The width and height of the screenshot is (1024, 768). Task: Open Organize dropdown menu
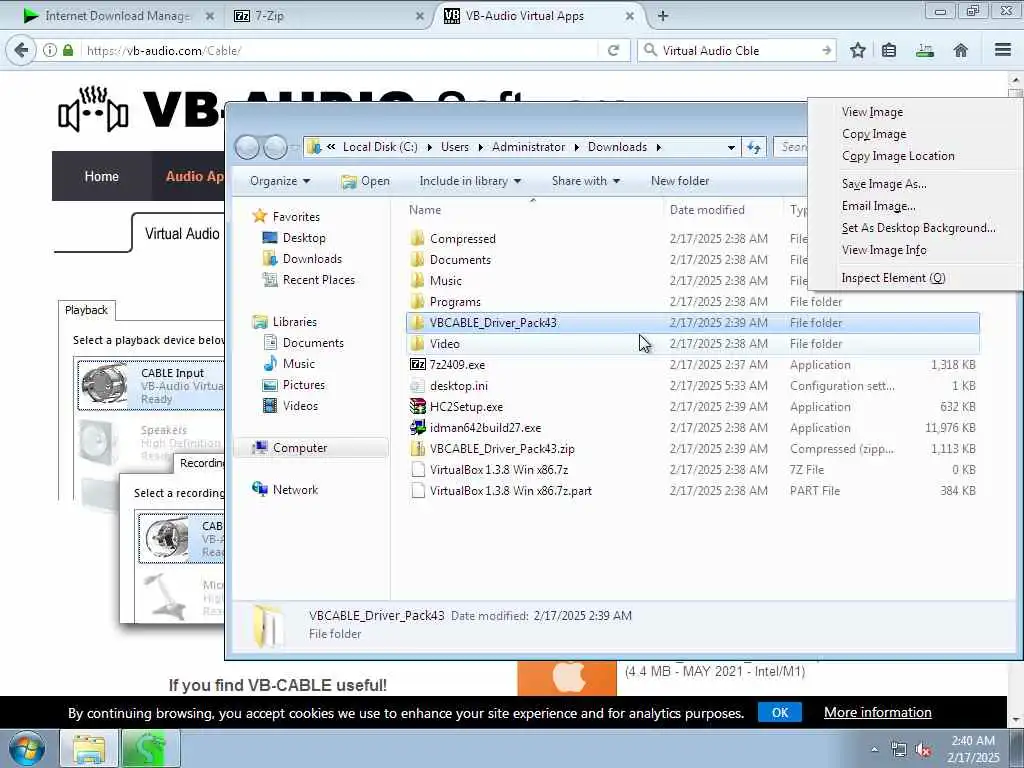coord(280,181)
